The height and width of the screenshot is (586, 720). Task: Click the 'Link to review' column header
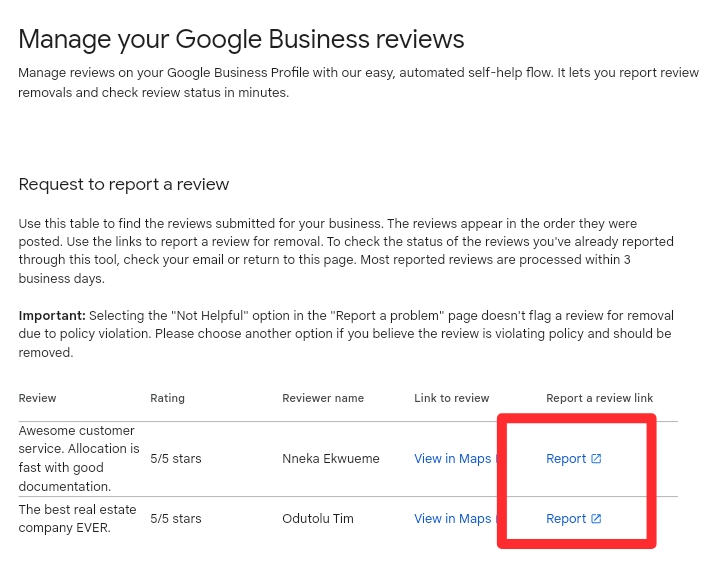(x=451, y=398)
